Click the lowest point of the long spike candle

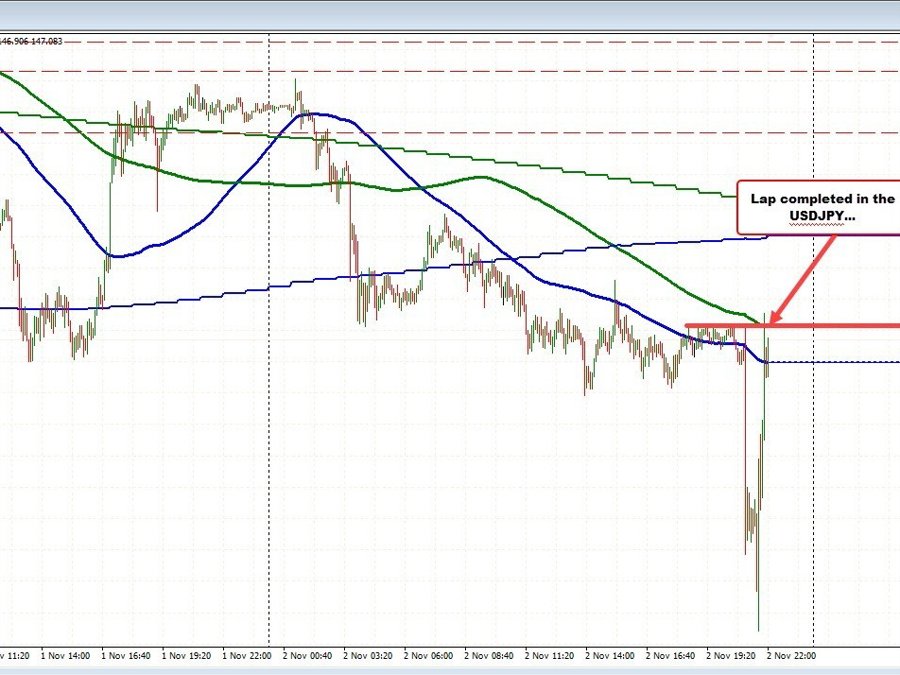pyautogui.click(x=758, y=630)
